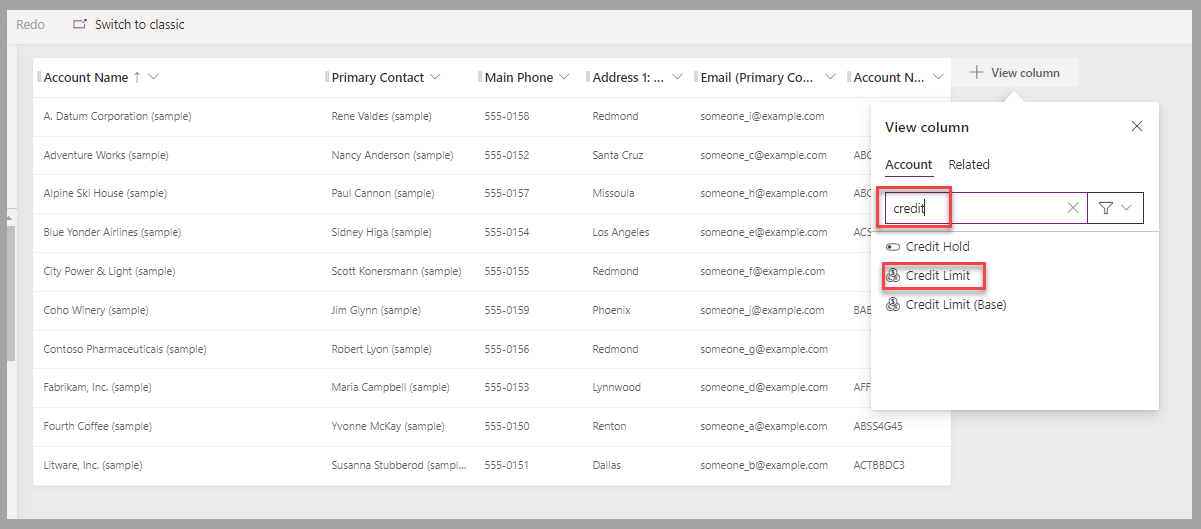
Task: Click contact Rene Valdes (sample)
Action: pos(381,116)
